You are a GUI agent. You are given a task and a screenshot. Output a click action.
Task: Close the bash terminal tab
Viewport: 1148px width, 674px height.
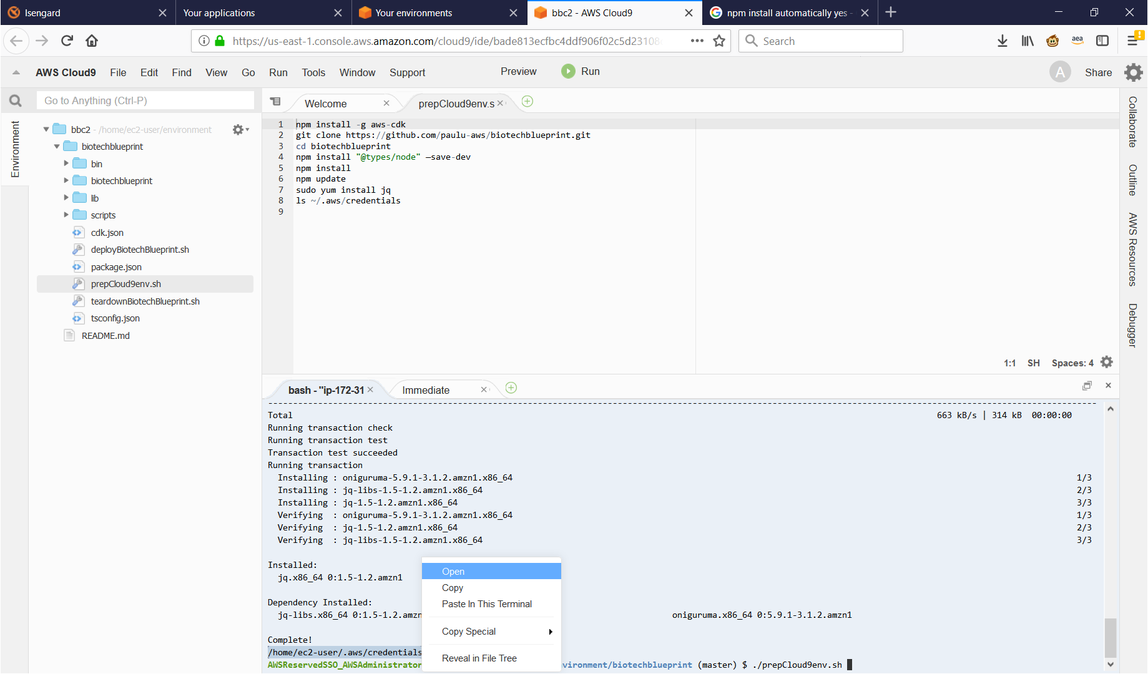[x=370, y=389]
